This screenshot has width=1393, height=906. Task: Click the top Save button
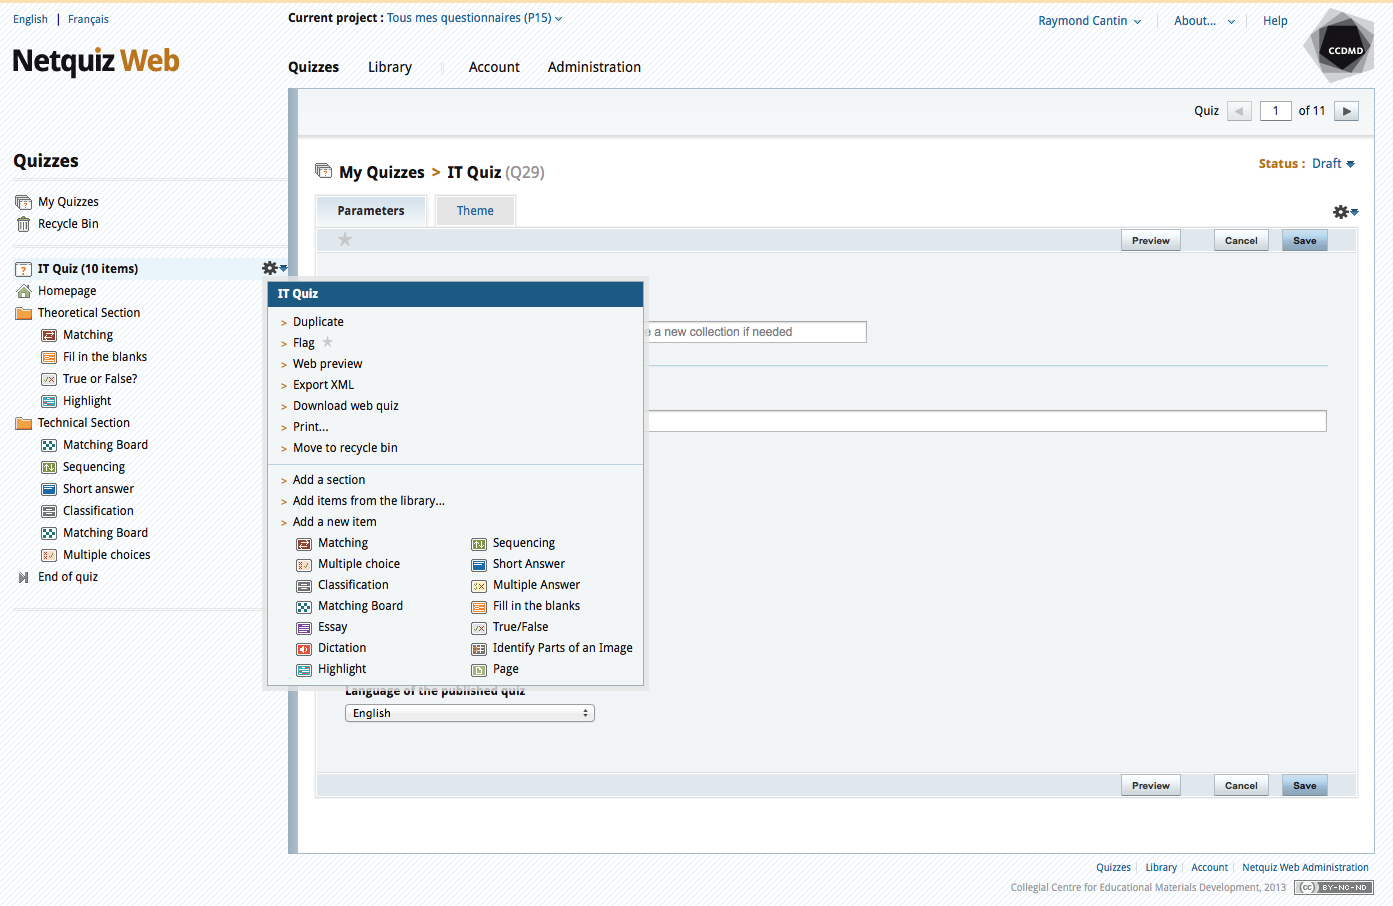(1305, 240)
